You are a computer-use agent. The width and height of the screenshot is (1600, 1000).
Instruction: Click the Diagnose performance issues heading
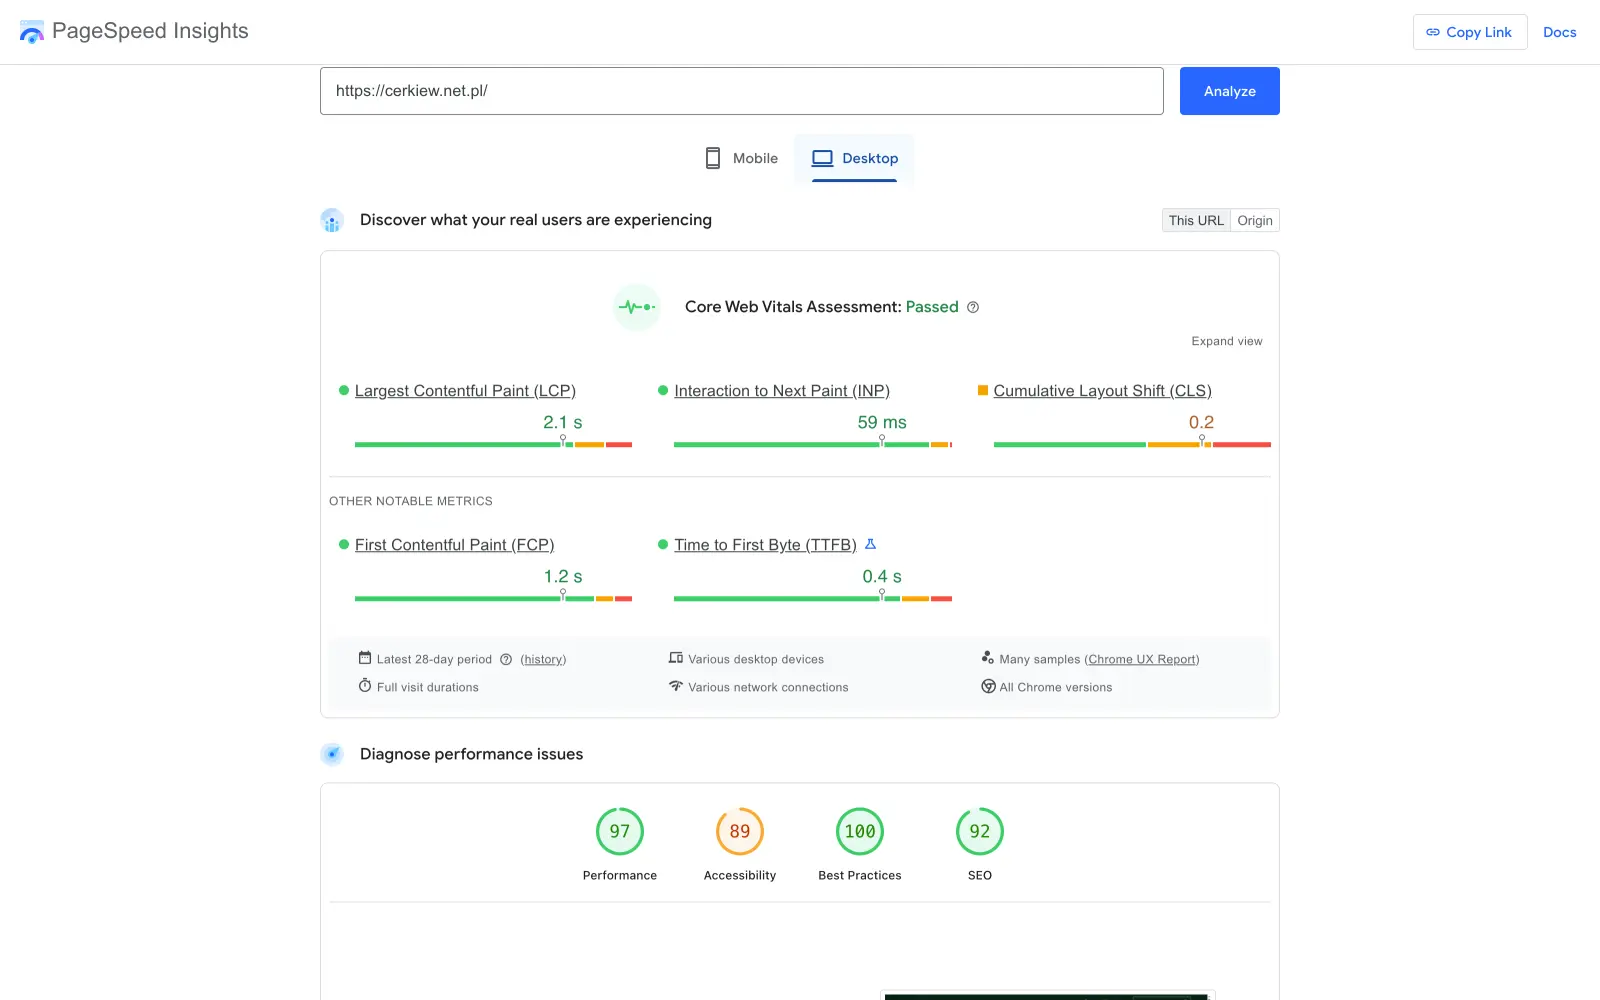[471, 754]
